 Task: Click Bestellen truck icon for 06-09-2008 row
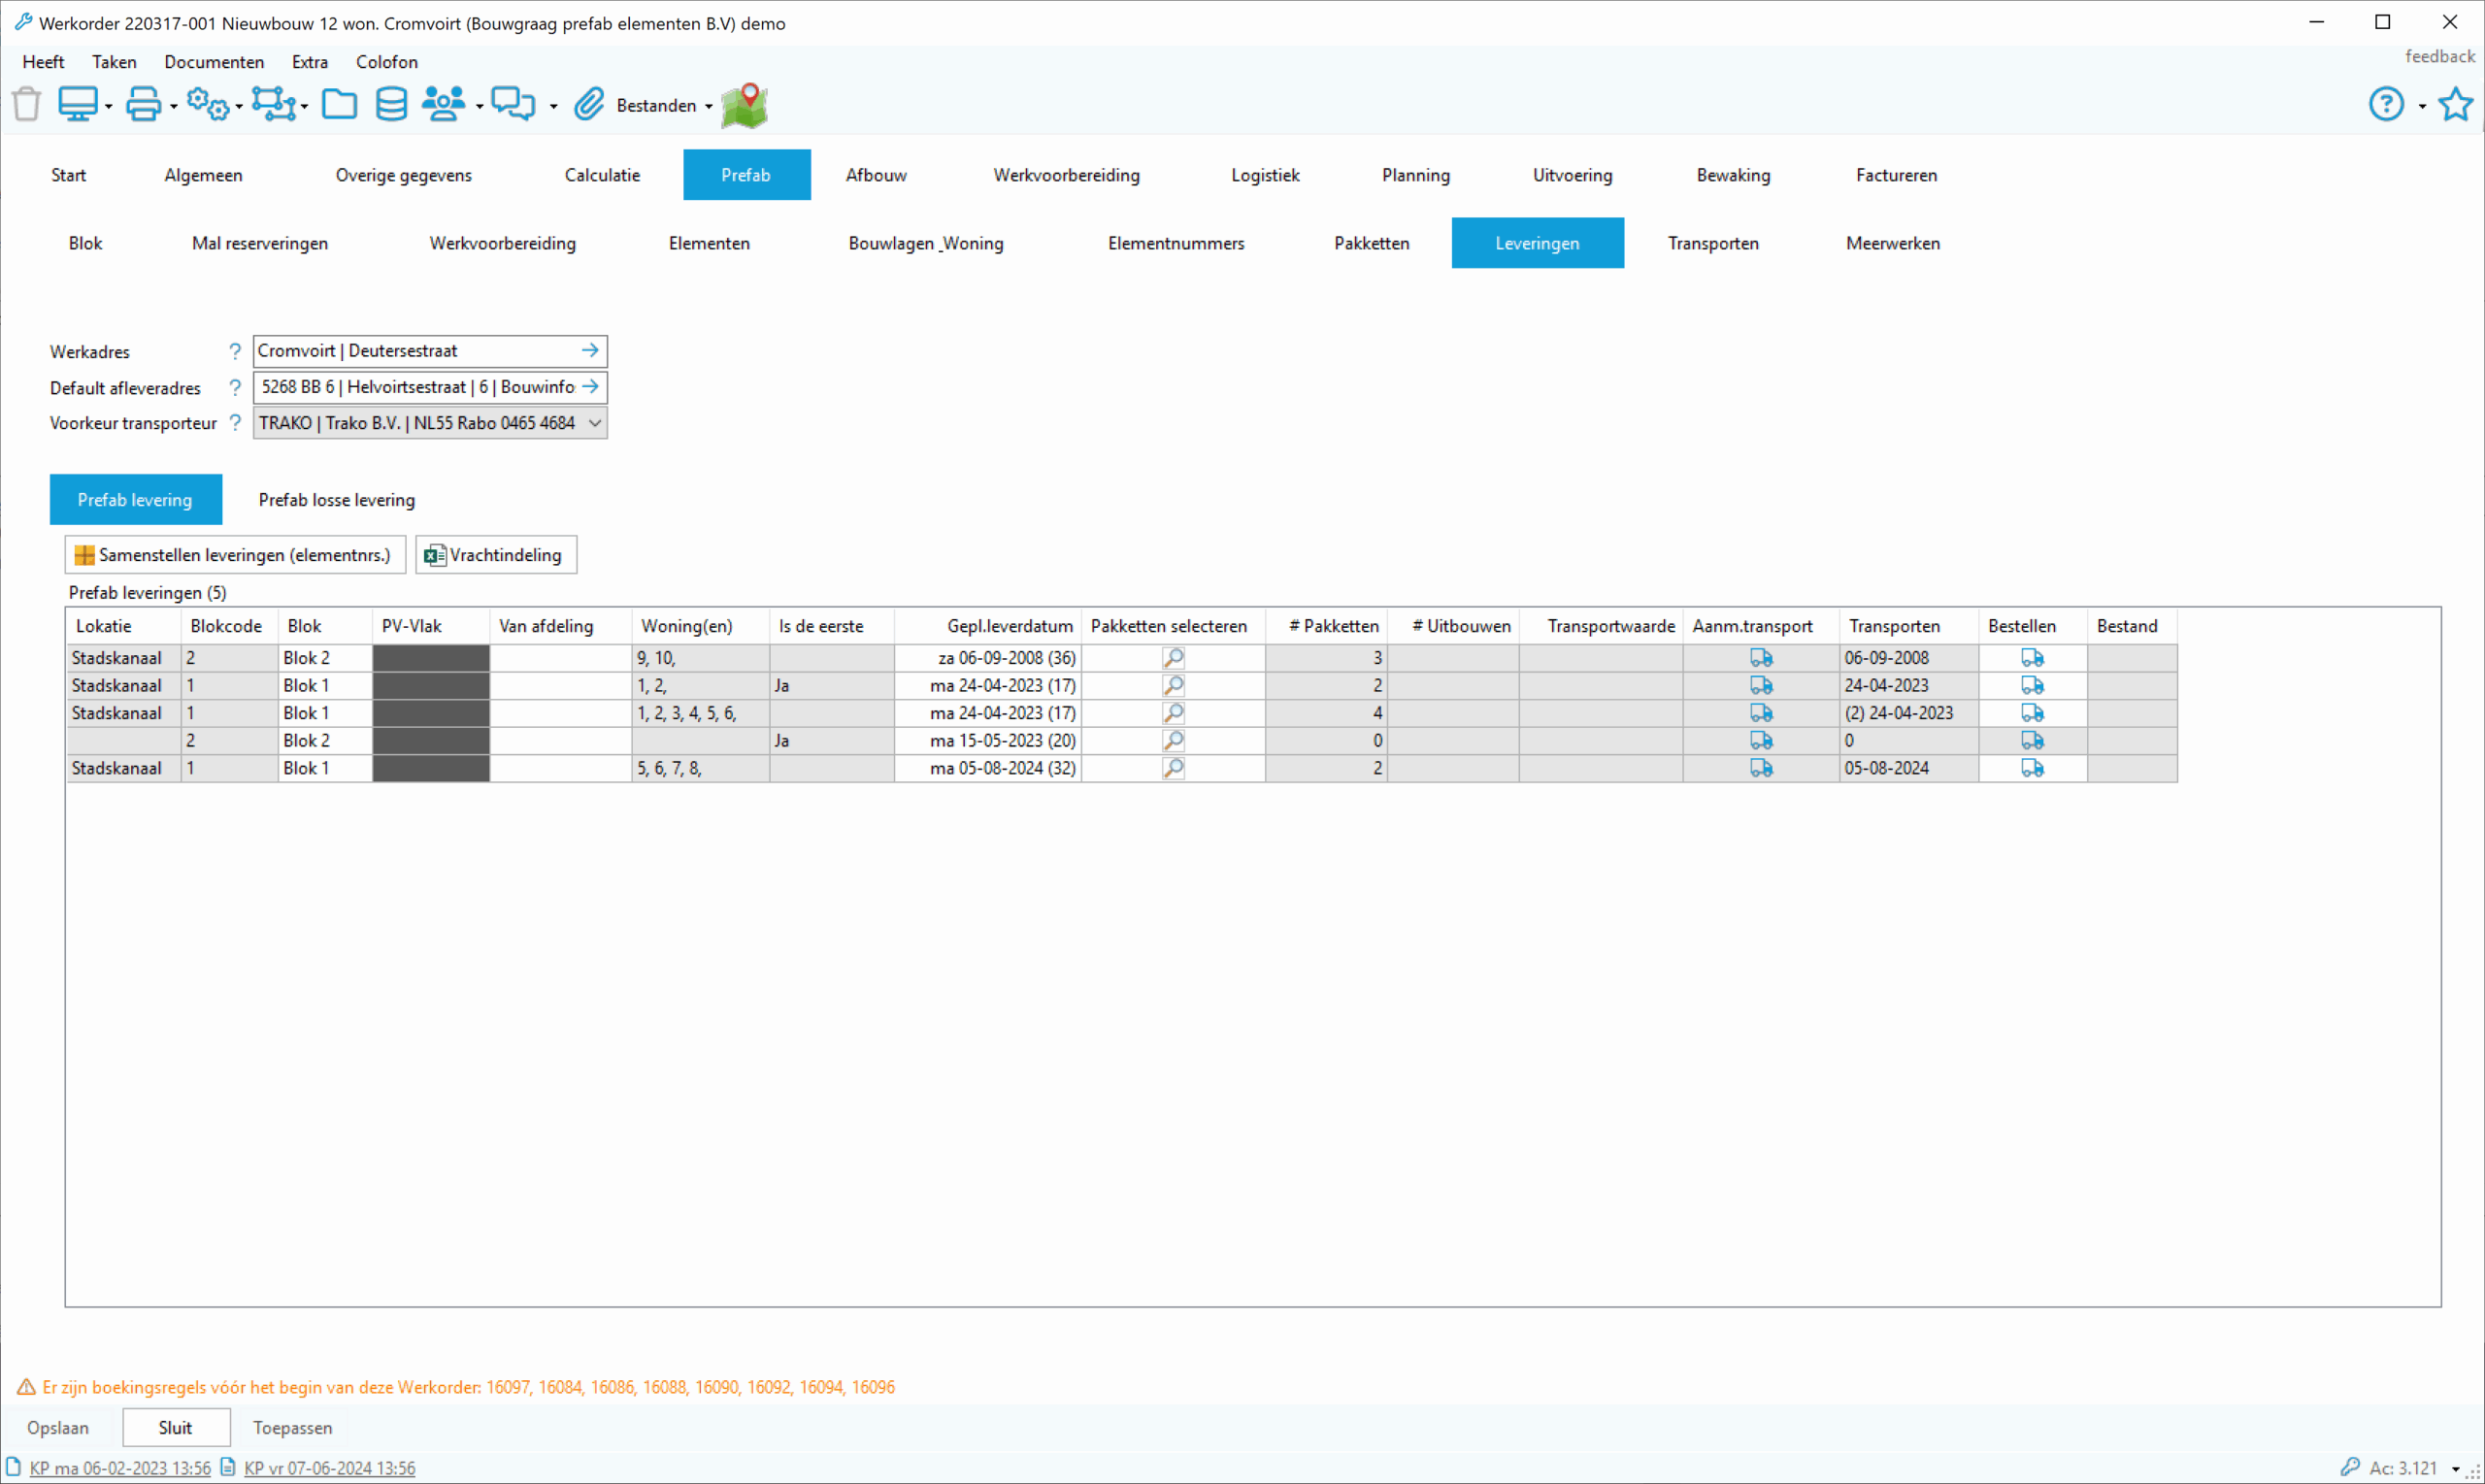2032,658
